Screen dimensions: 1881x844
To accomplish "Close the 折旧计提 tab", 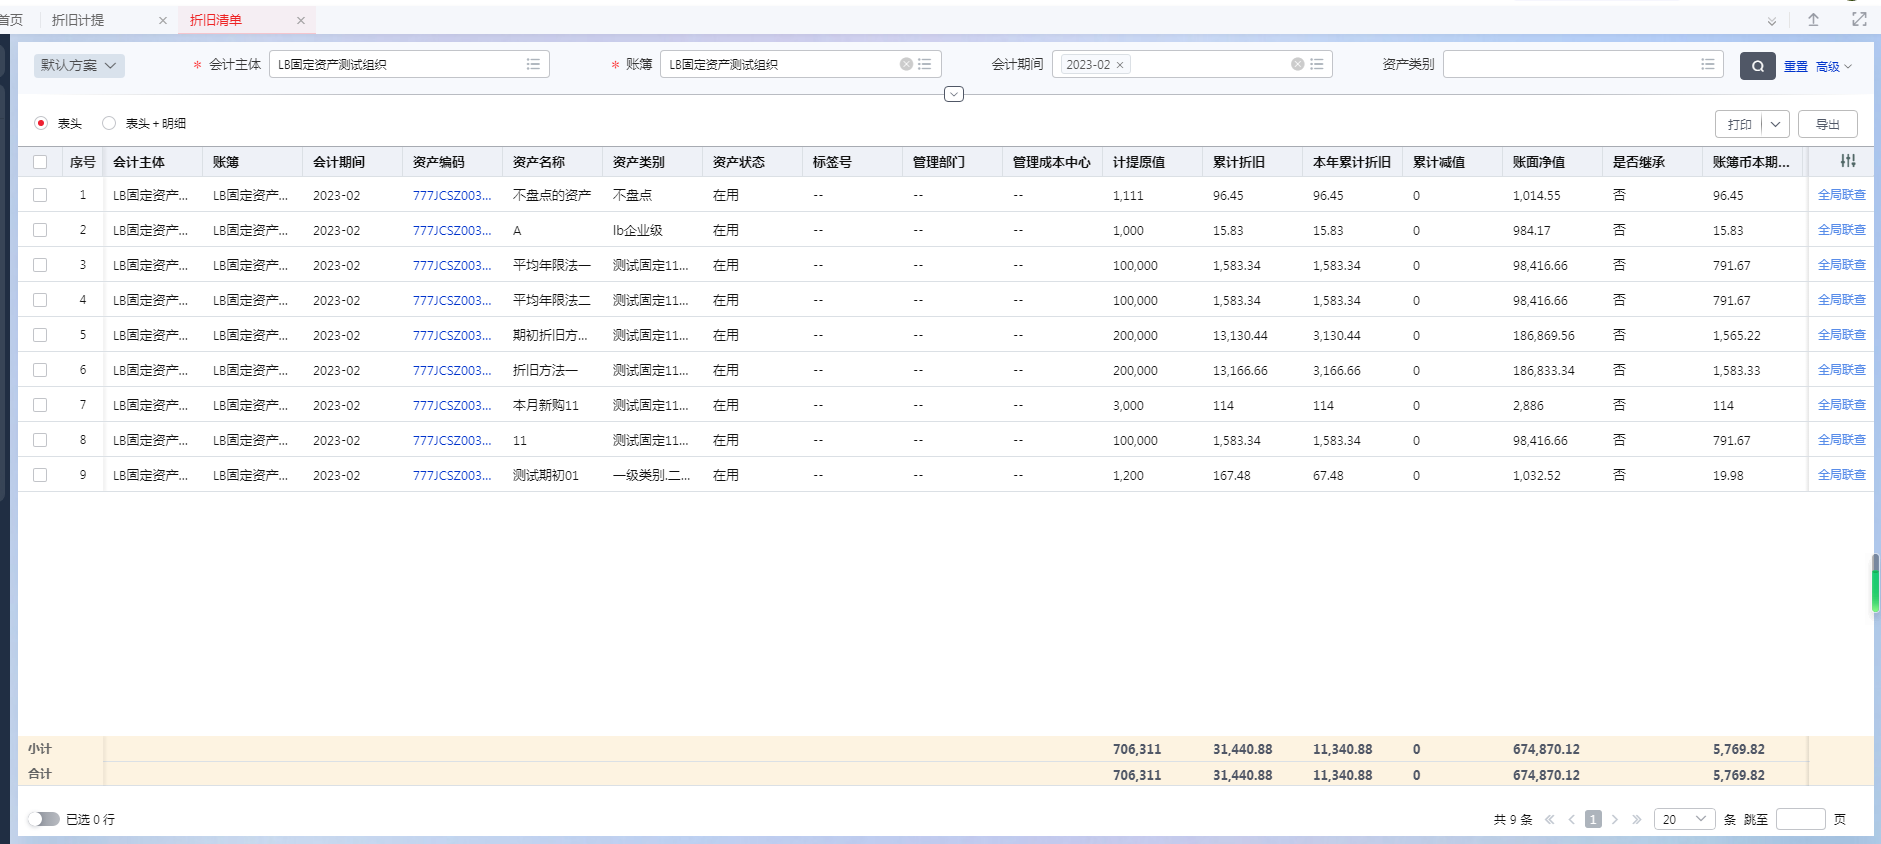I will point(163,20).
